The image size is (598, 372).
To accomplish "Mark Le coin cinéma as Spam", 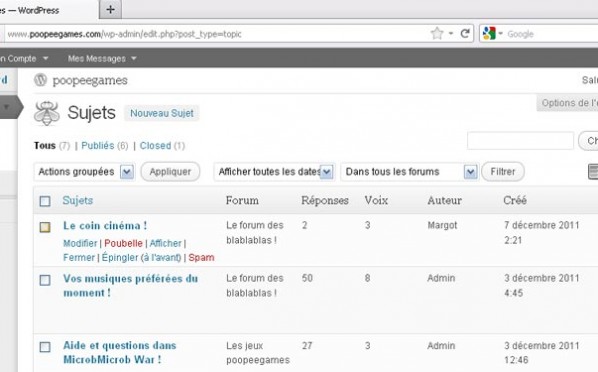I will click(201, 258).
